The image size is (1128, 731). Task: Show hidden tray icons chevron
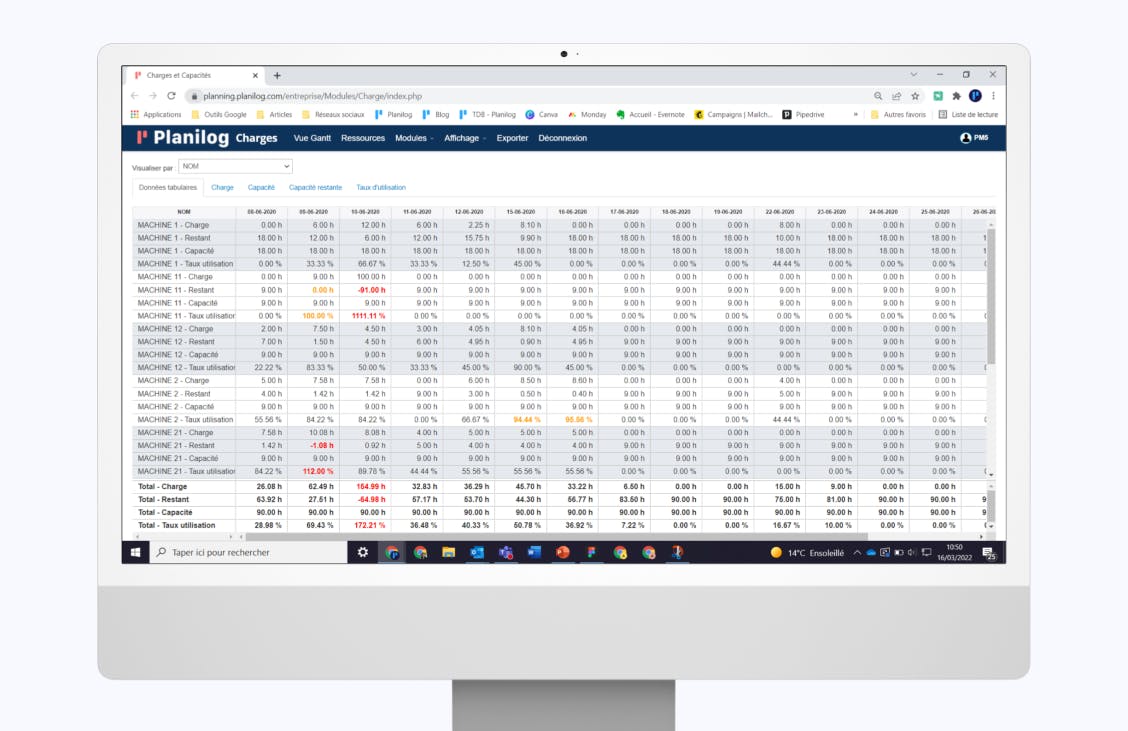857,553
